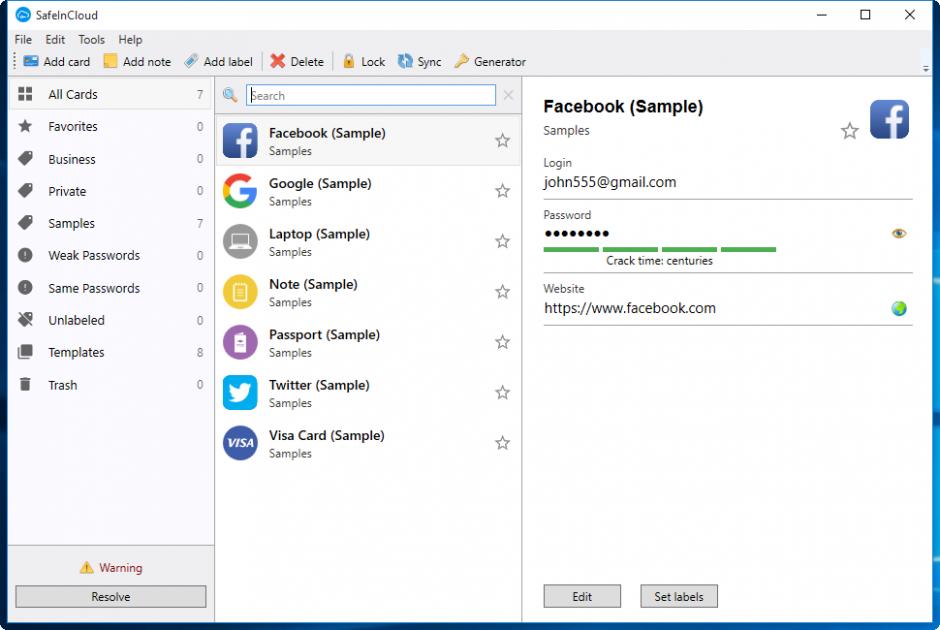Click the Add note toolbar icon
940x630 pixels.
pyautogui.click(x=110, y=61)
